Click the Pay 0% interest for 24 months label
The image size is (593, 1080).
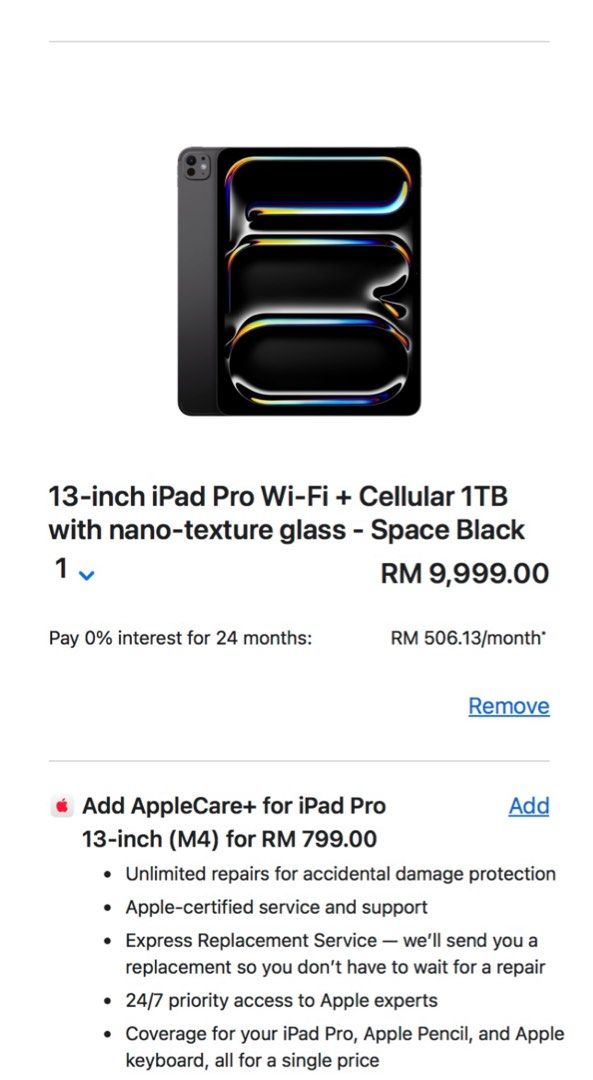coord(179,637)
